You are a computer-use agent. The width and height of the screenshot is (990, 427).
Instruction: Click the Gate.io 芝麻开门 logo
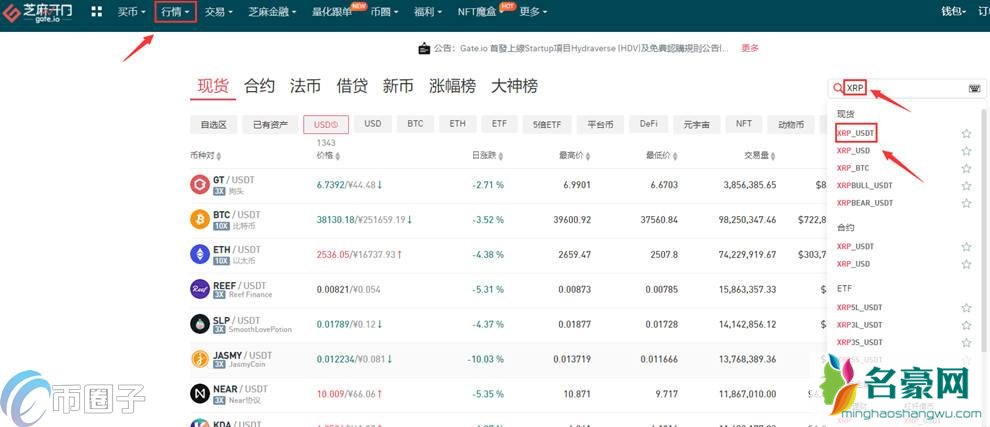[x=37, y=13]
